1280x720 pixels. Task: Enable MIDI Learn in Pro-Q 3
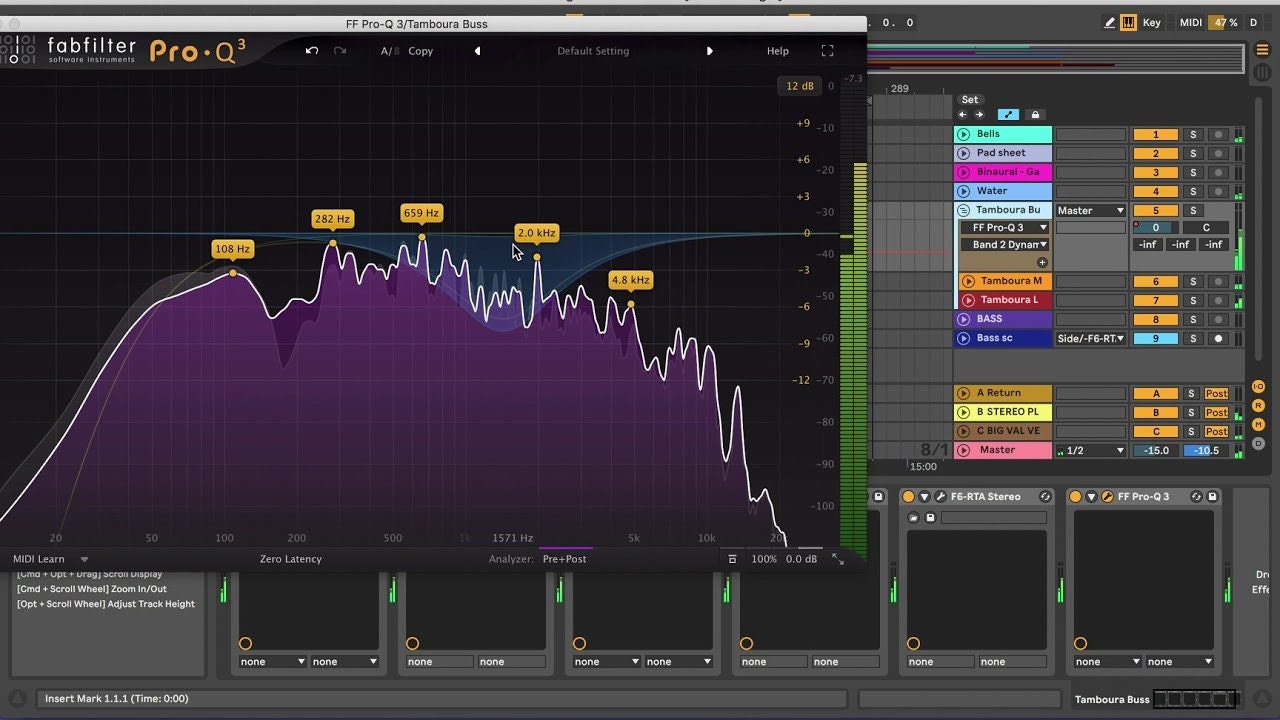tap(39, 559)
